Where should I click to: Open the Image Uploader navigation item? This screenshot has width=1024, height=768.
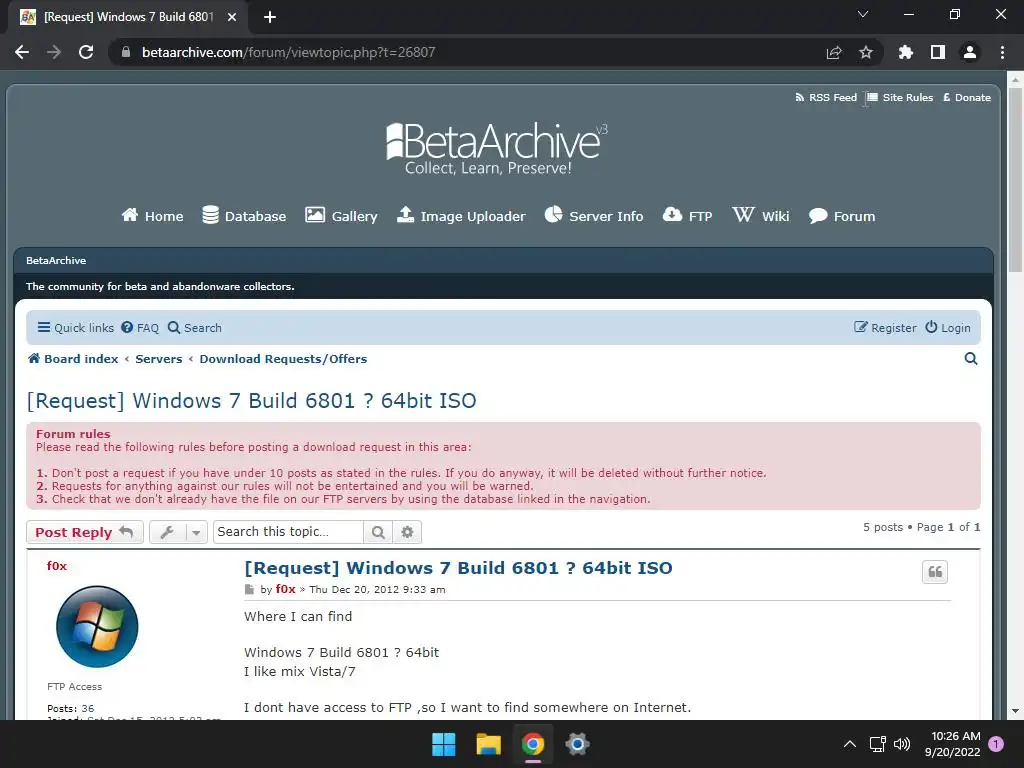pos(461,216)
